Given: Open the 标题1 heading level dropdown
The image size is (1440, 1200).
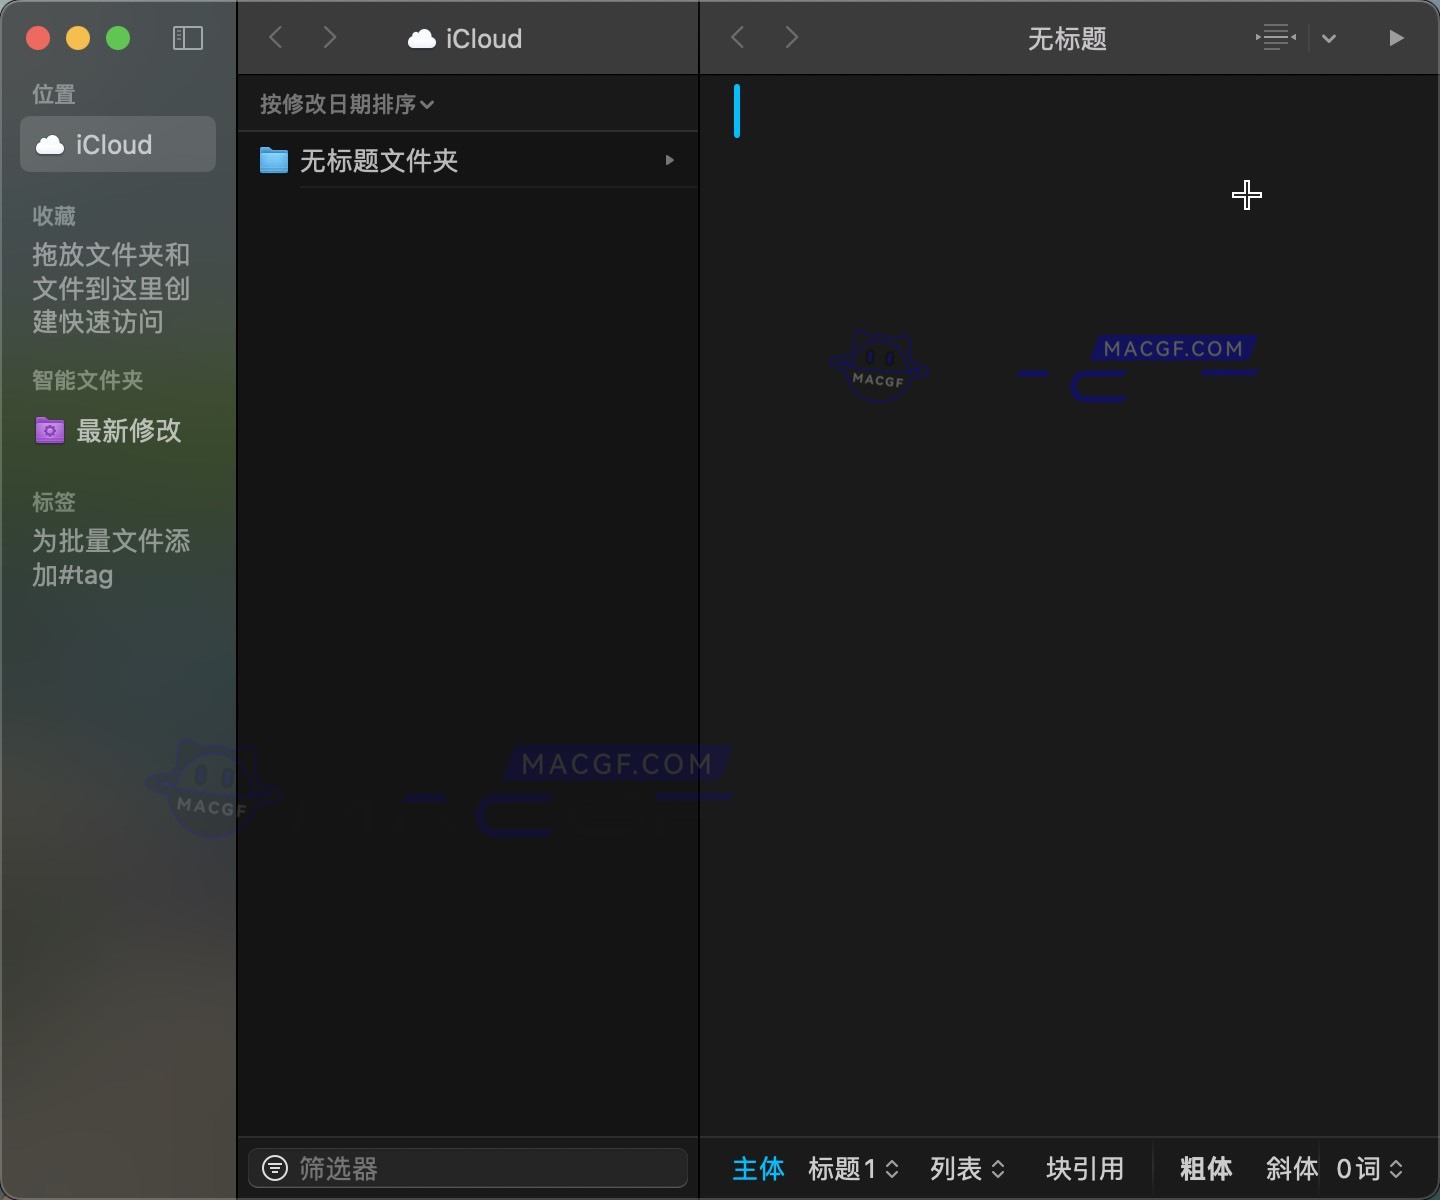Looking at the screenshot, I should (x=852, y=1168).
